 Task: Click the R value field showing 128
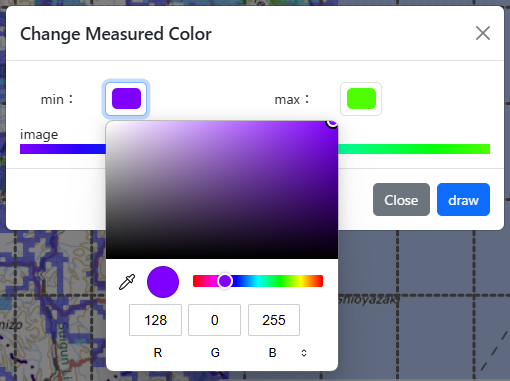click(155, 320)
